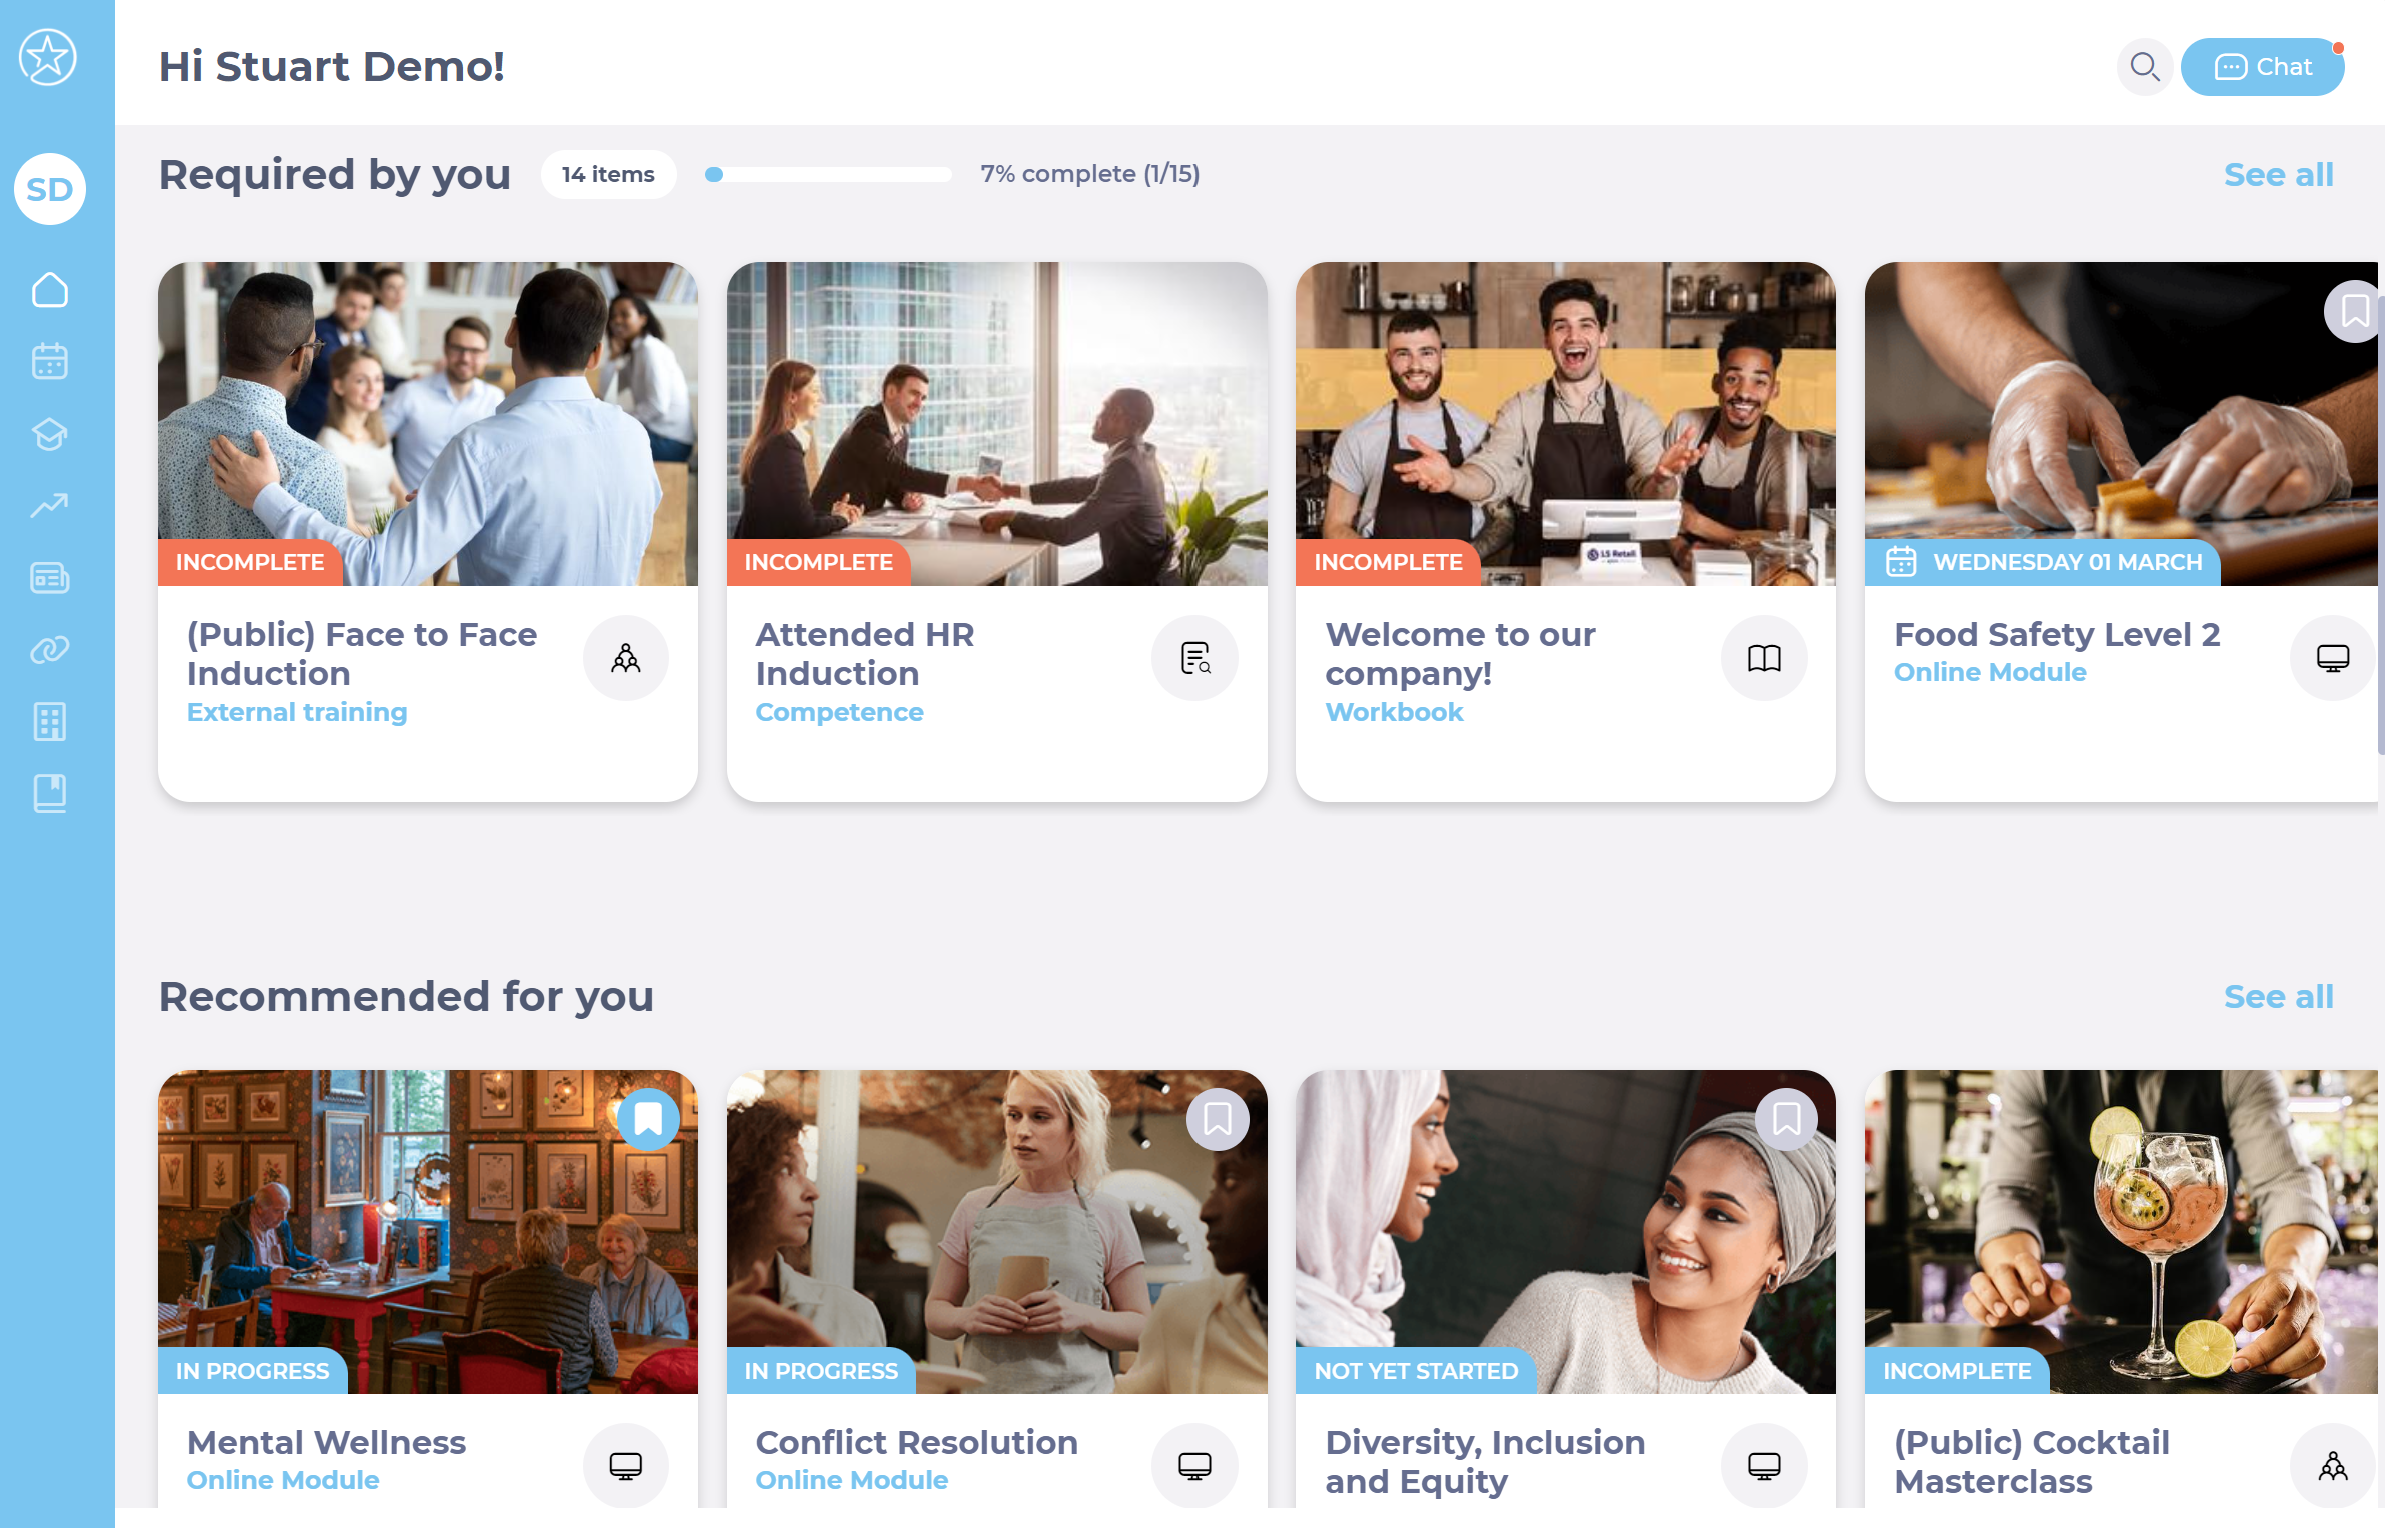Click the Workbook label
The height and width of the screenshot is (1528, 2386).
(1394, 713)
